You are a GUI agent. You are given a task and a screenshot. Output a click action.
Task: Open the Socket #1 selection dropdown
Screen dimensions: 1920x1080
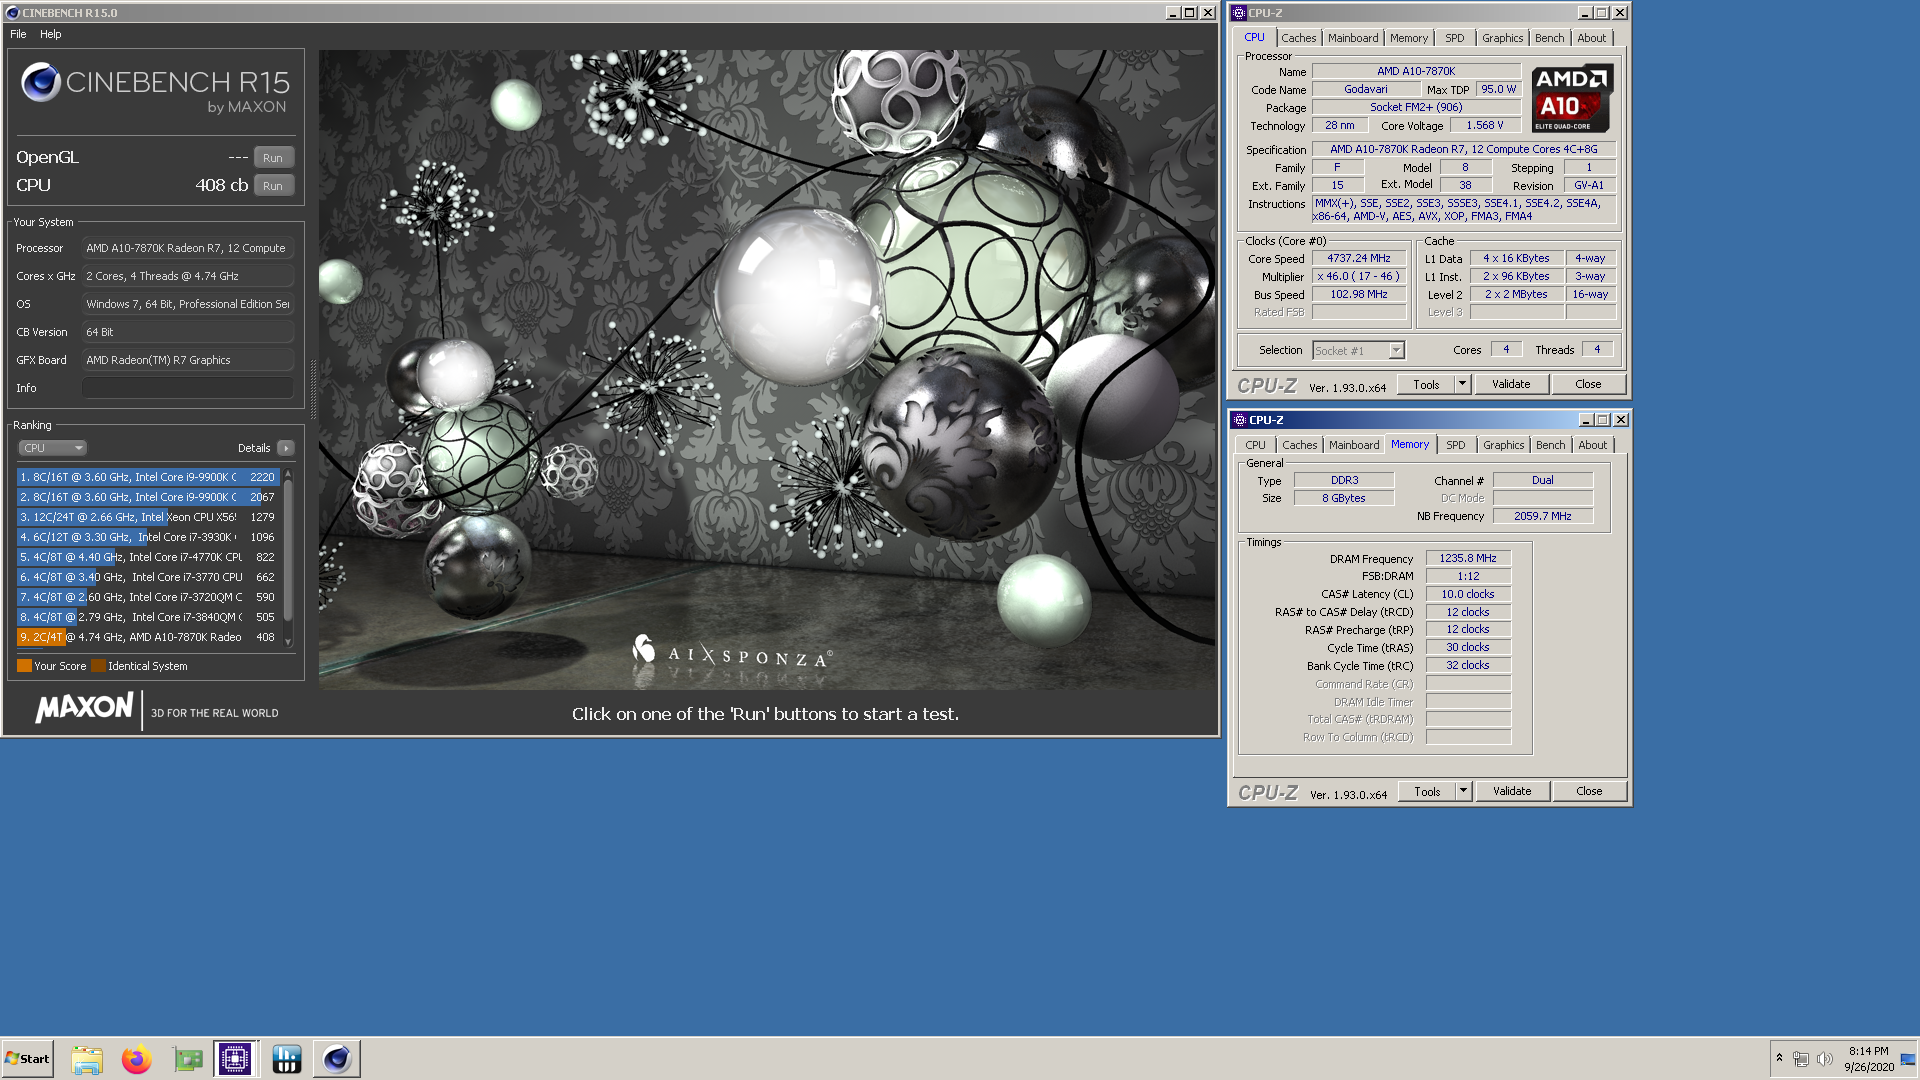pos(1359,351)
